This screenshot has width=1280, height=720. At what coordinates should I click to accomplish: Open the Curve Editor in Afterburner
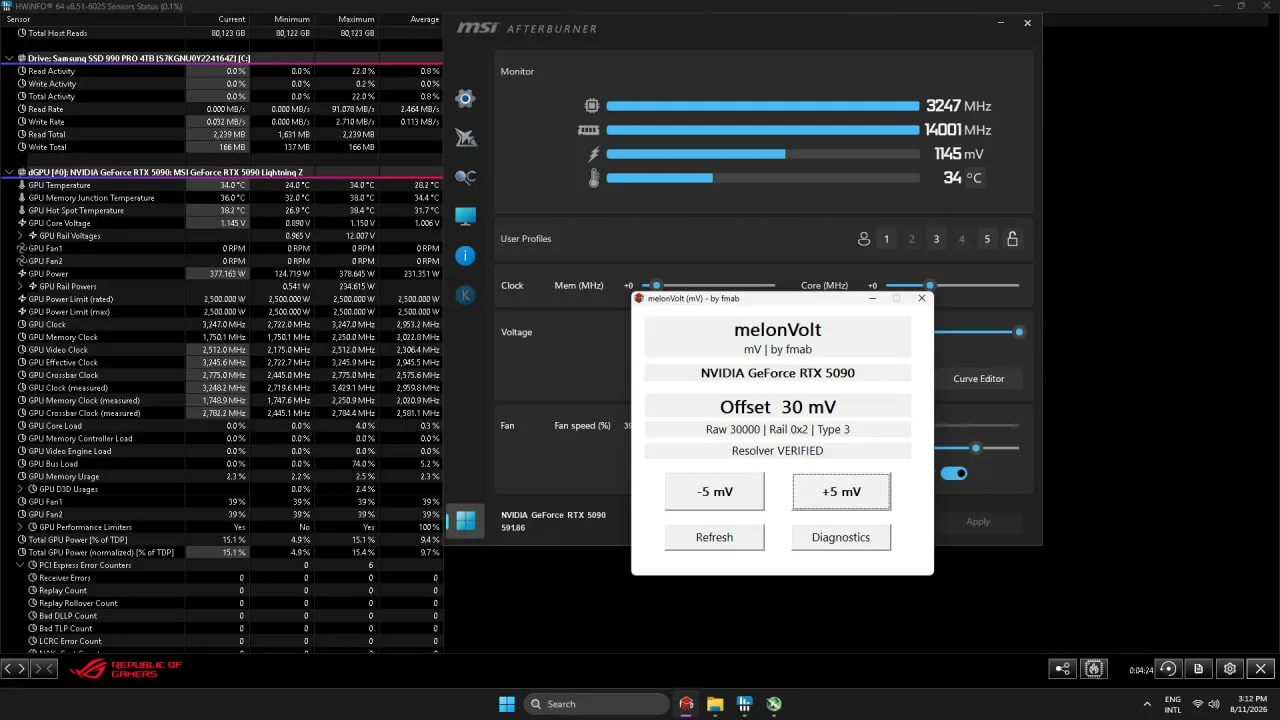tap(978, 379)
